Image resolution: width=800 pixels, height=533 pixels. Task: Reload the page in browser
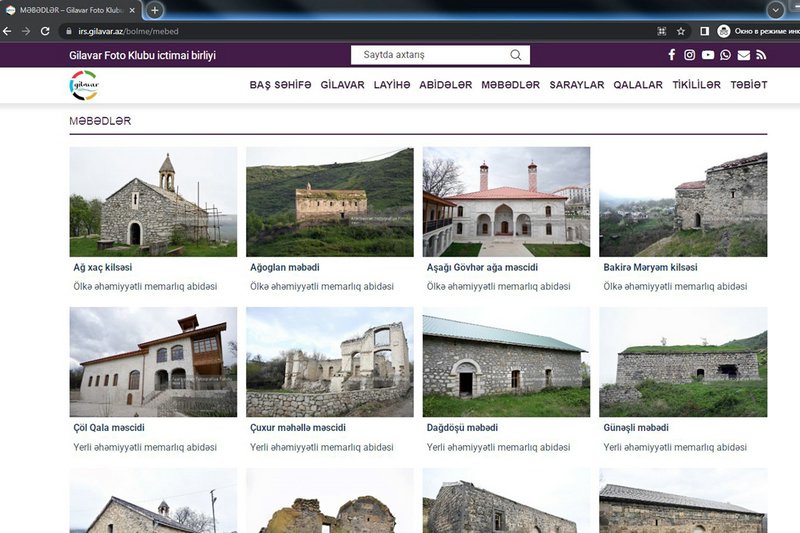45,31
